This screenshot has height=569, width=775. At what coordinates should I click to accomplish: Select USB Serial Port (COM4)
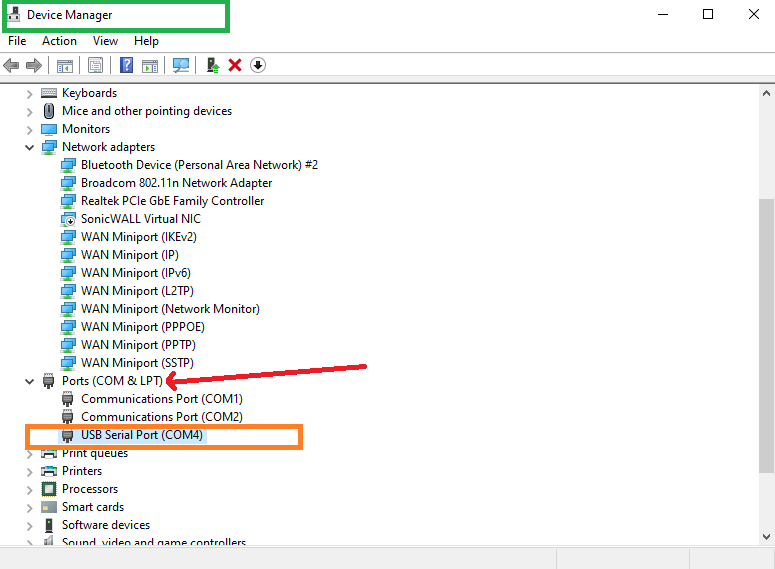pyautogui.click(x=141, y=435)
